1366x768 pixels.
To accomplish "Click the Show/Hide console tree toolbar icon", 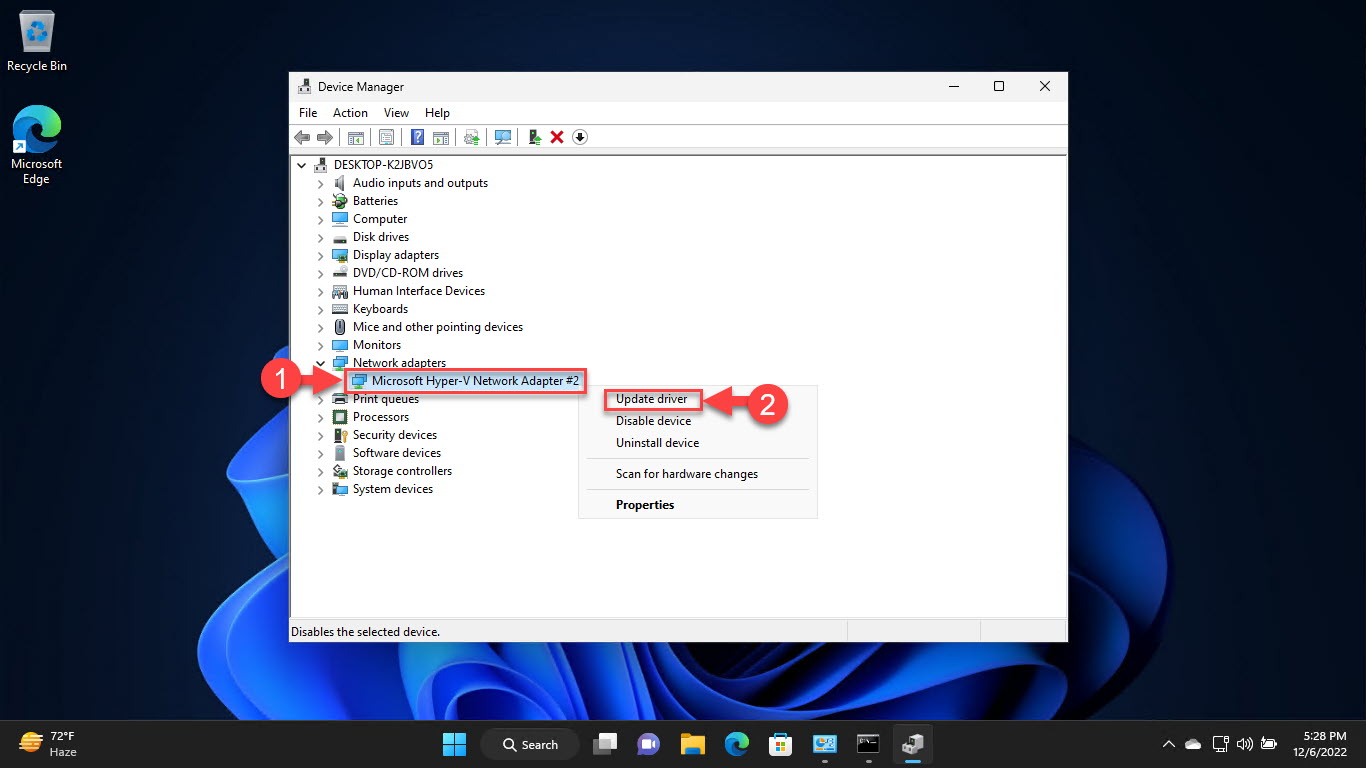I will [356, 137].
